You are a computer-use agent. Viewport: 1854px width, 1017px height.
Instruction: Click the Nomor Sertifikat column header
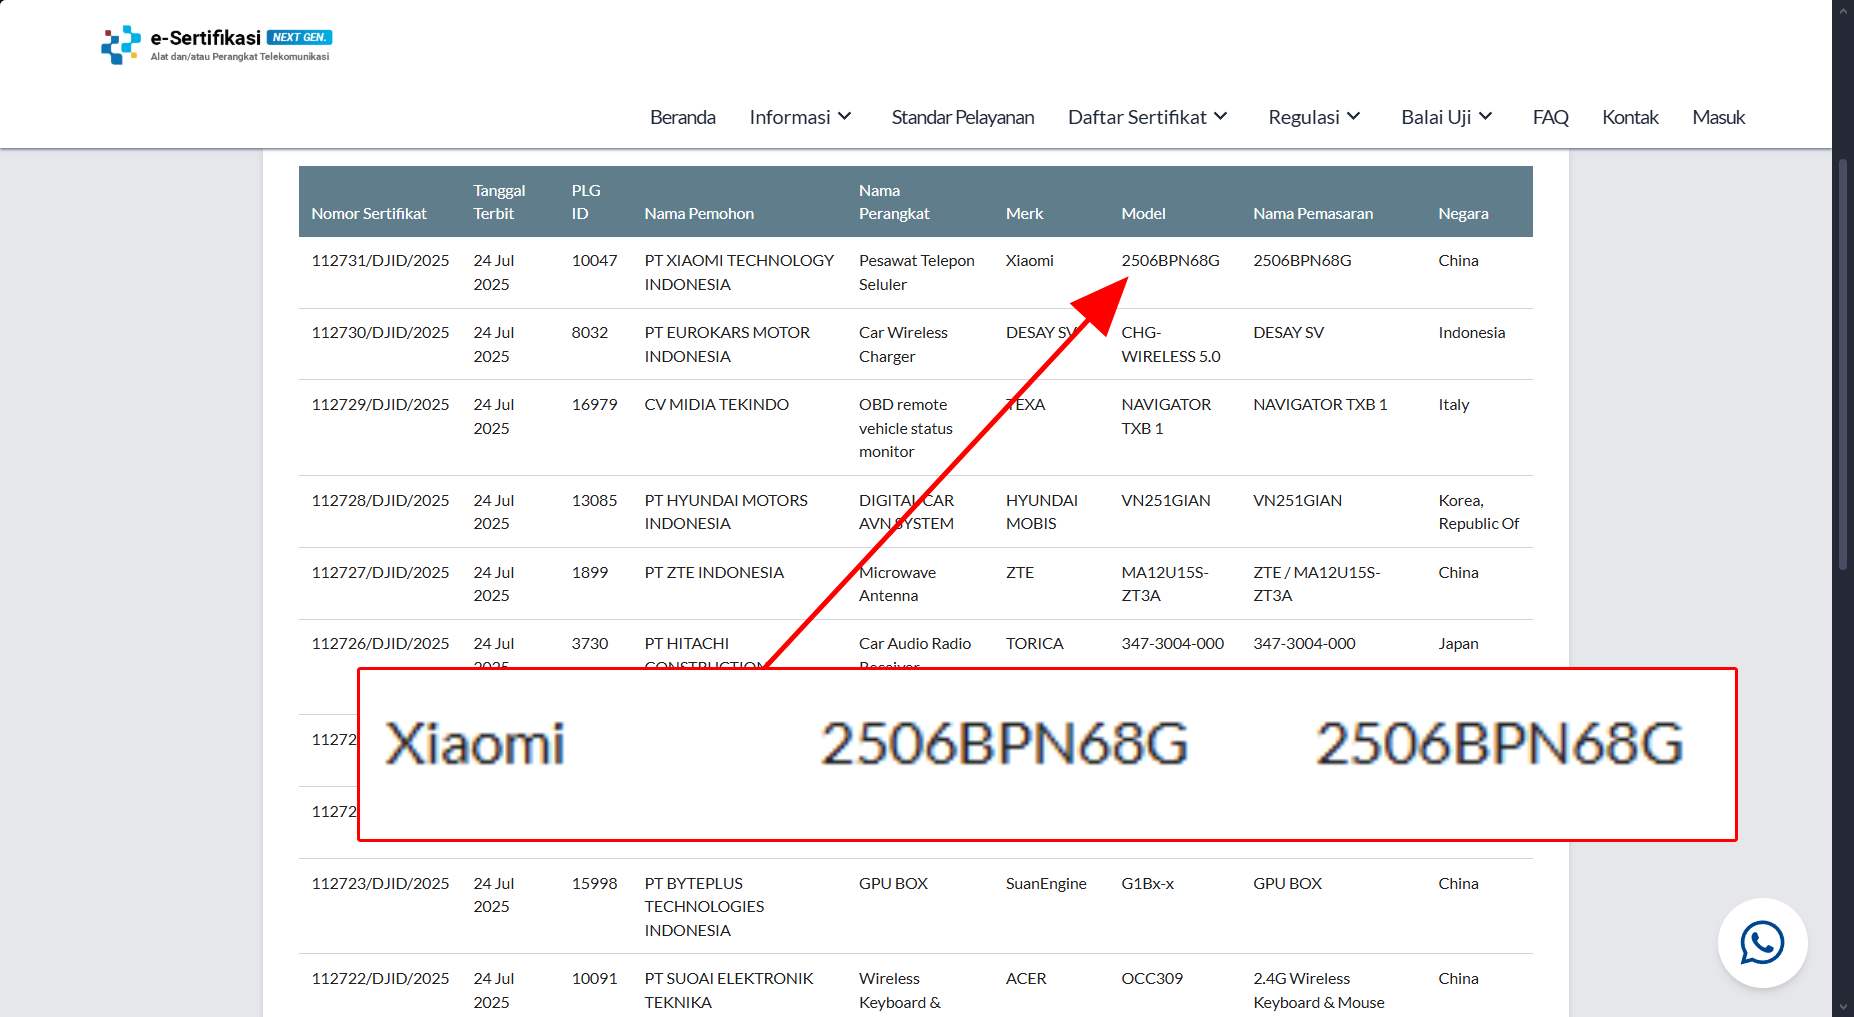click(368, 213)
